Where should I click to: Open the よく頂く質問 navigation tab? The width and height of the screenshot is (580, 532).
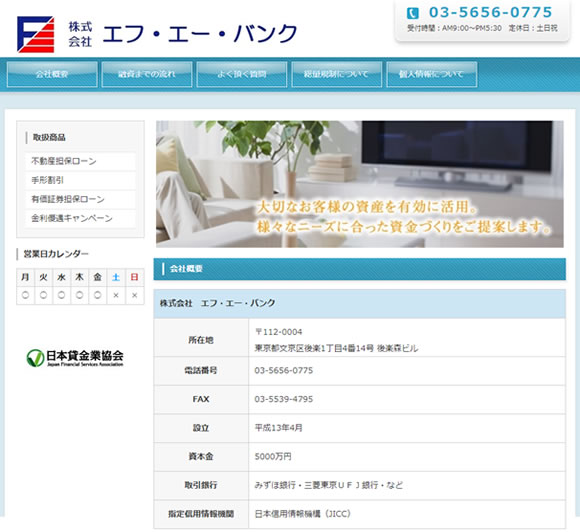point(242,74)
